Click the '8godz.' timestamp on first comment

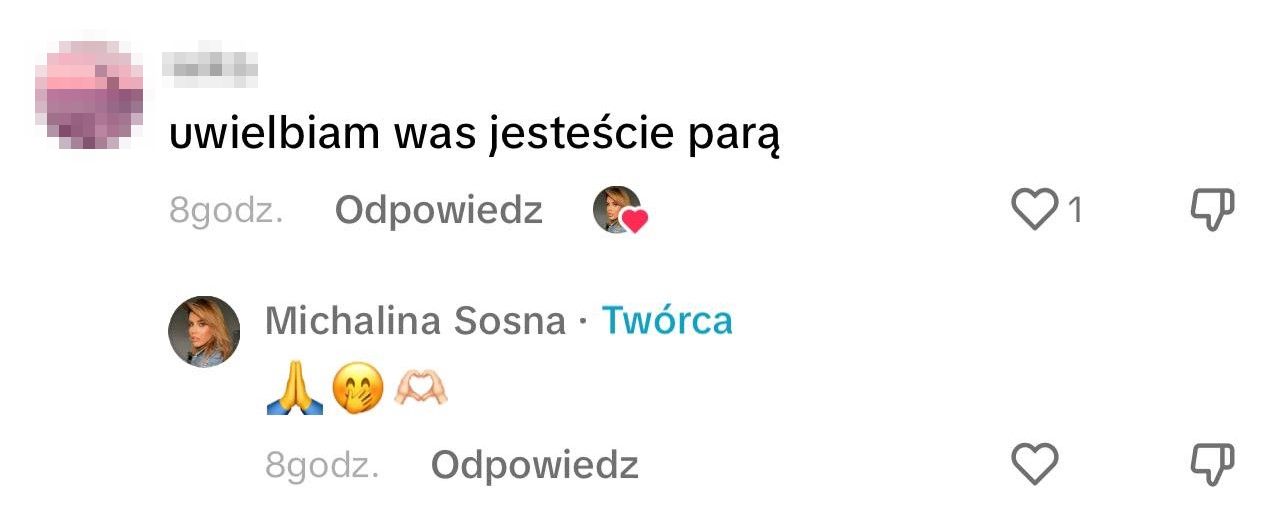226,212
